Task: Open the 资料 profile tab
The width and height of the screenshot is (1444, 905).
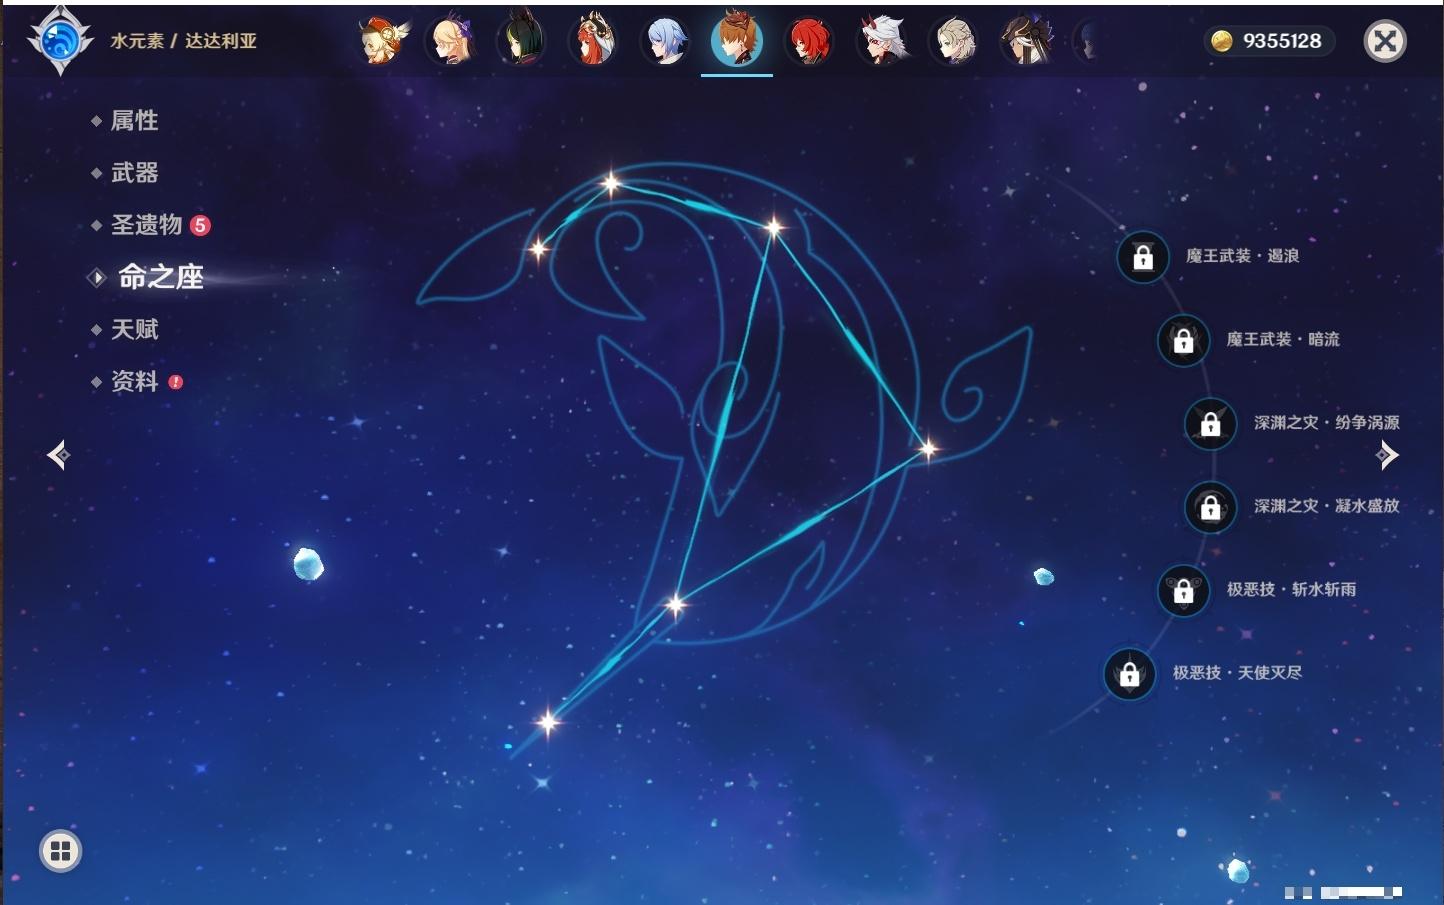Action: tap(134, 381)
